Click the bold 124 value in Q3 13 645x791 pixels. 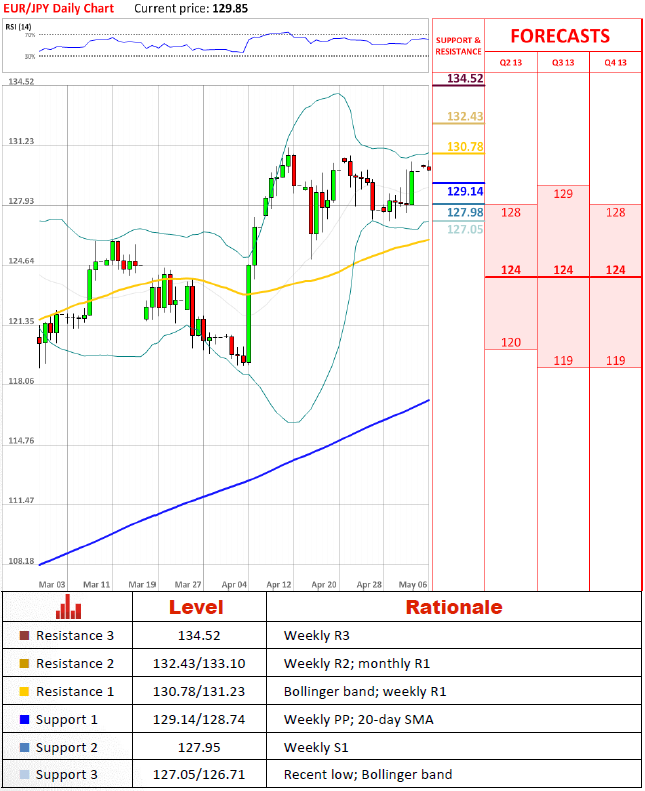click(x=563, y=270)
